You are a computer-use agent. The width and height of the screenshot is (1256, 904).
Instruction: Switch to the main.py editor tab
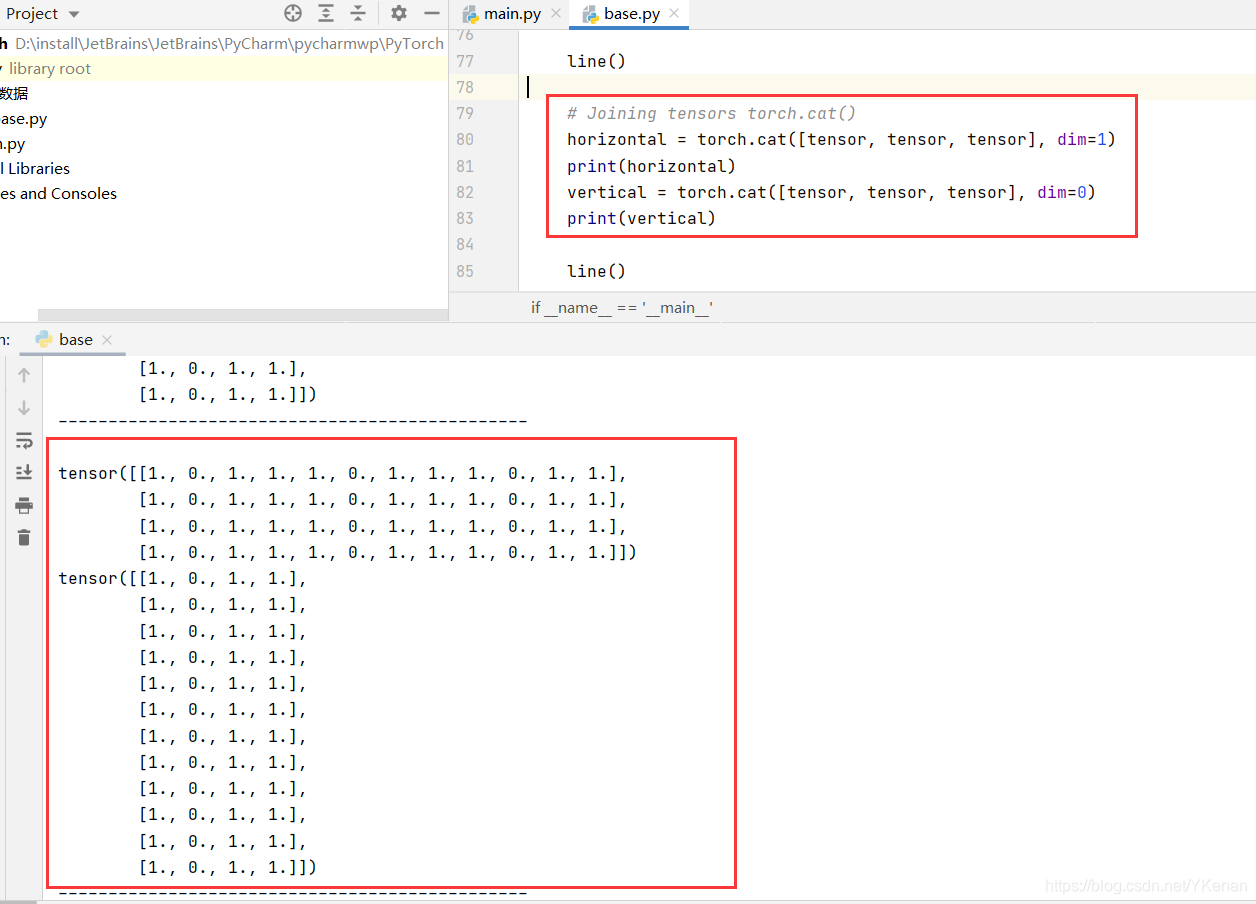[x=512, y=14]
